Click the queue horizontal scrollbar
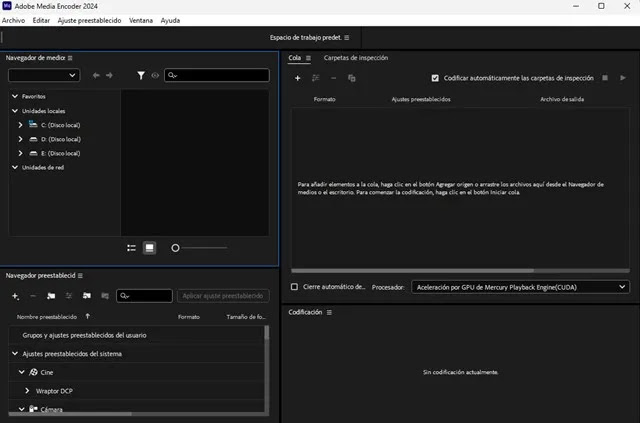Screen dimensions: 640x423 click(412, 271)
